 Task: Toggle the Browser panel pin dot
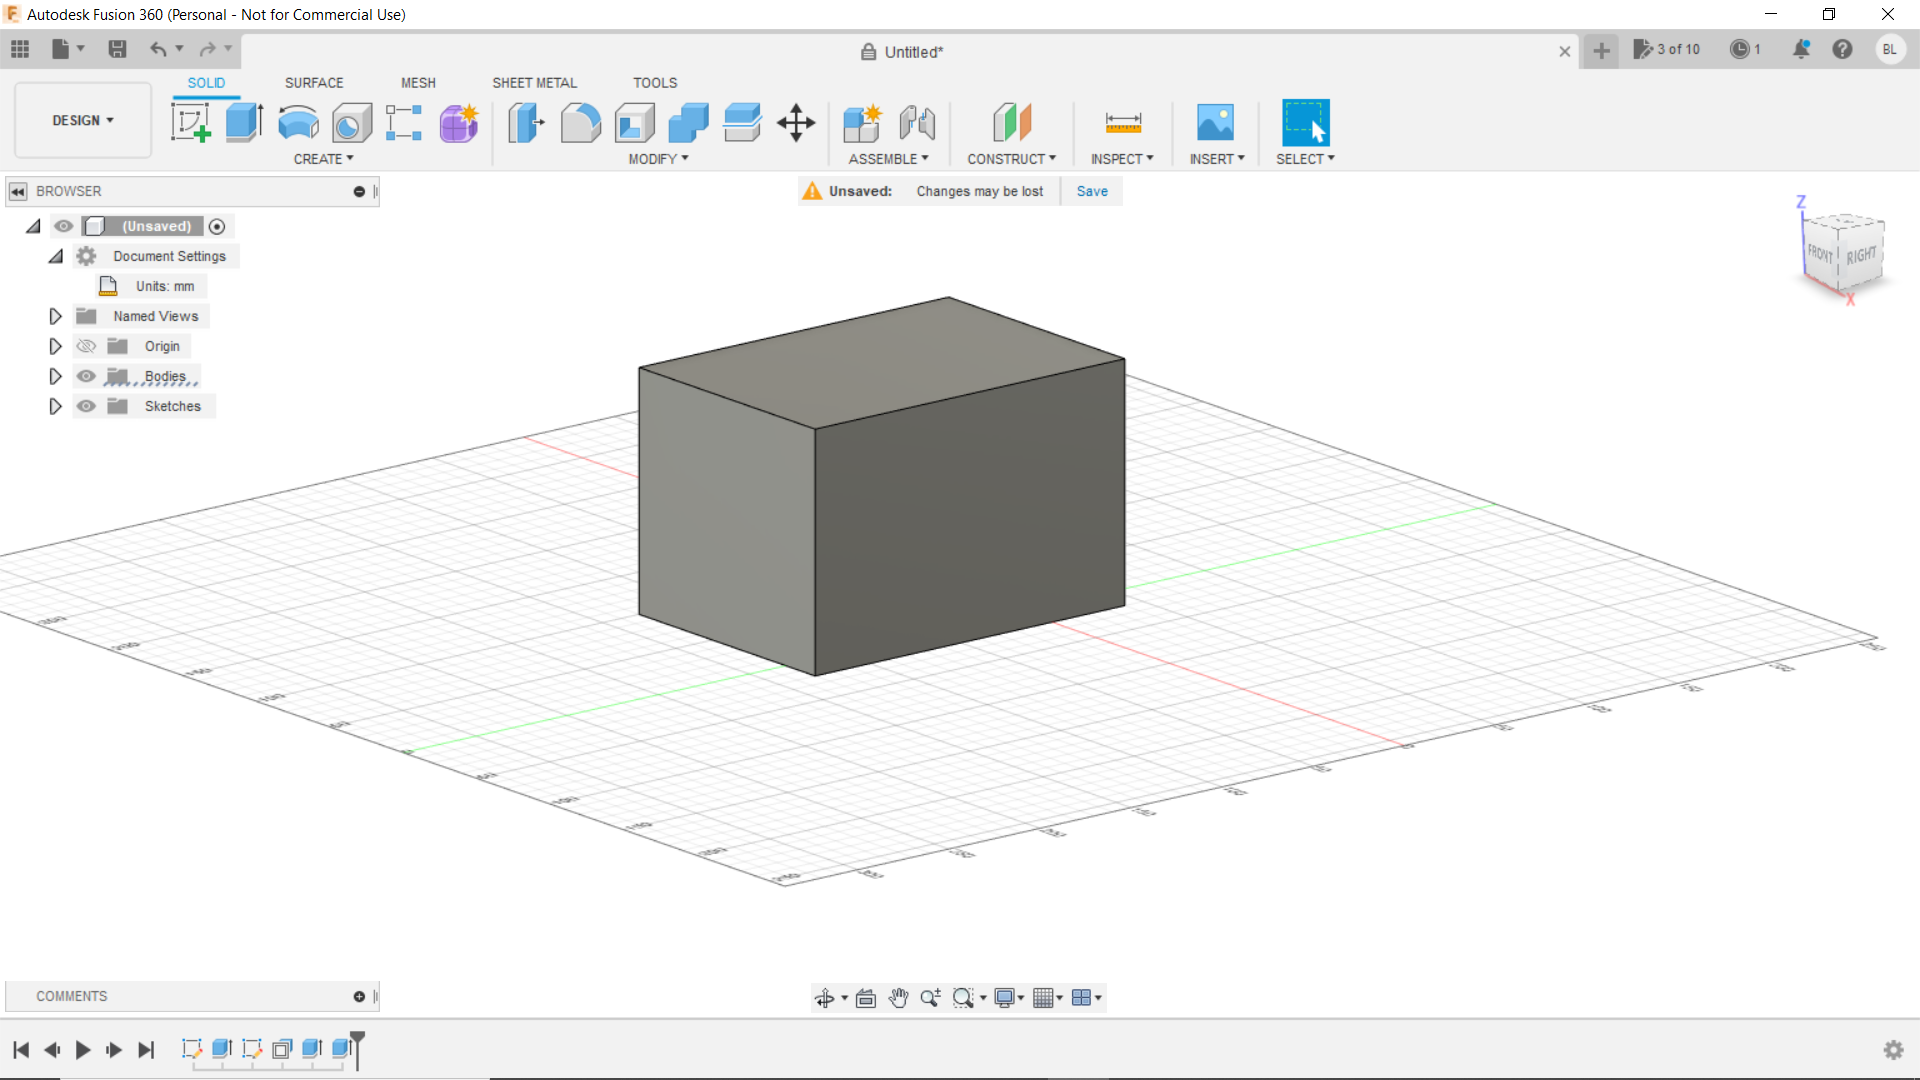pyautogui.click(x=359, y=192)
